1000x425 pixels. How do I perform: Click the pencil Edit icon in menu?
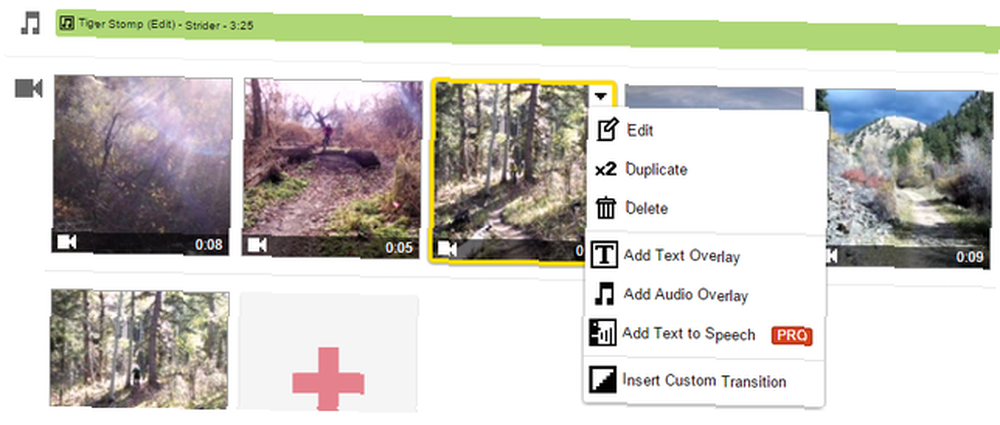tap(607, 130)
